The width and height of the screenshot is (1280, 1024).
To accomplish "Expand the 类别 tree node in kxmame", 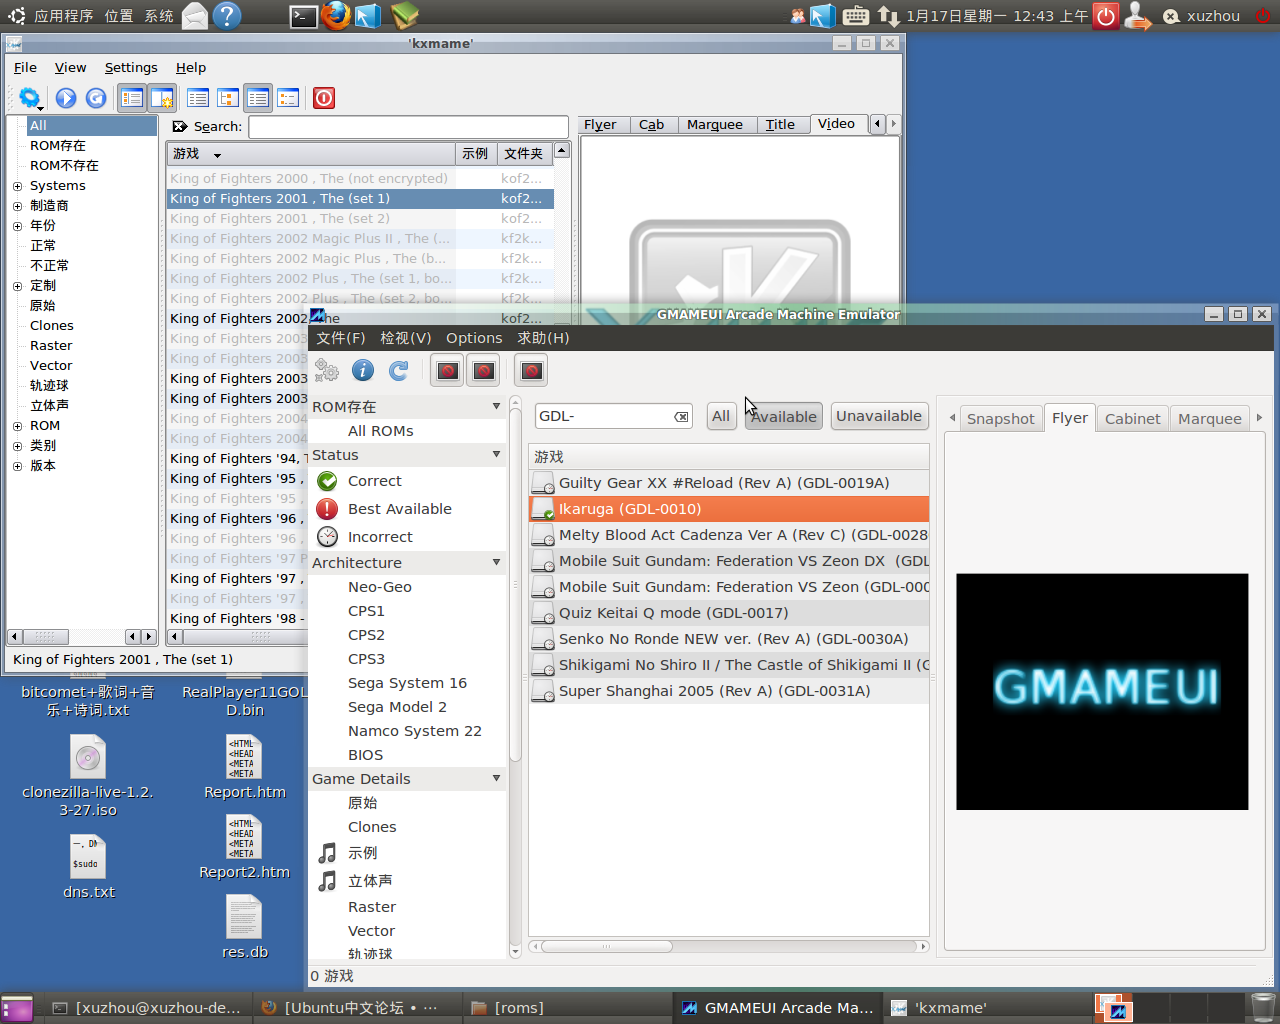I will tap(17, 446).
